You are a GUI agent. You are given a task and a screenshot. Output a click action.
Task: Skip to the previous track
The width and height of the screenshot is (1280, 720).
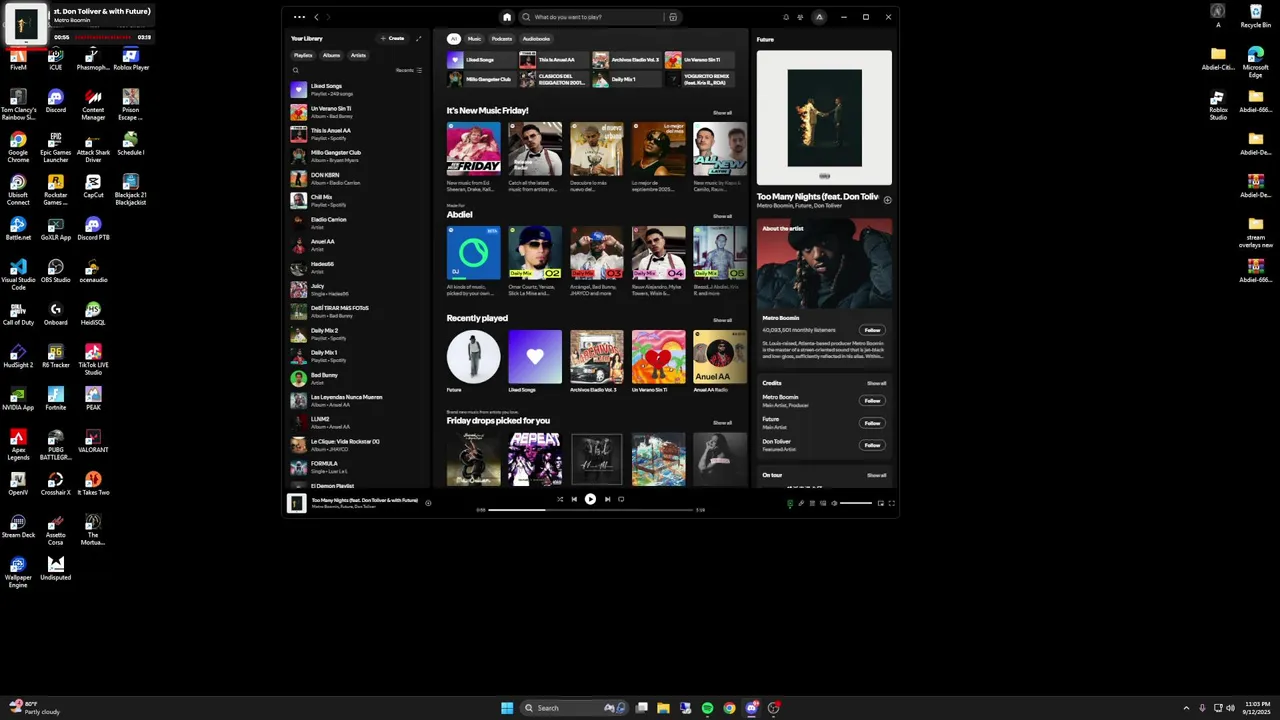(x=574, y=499)
